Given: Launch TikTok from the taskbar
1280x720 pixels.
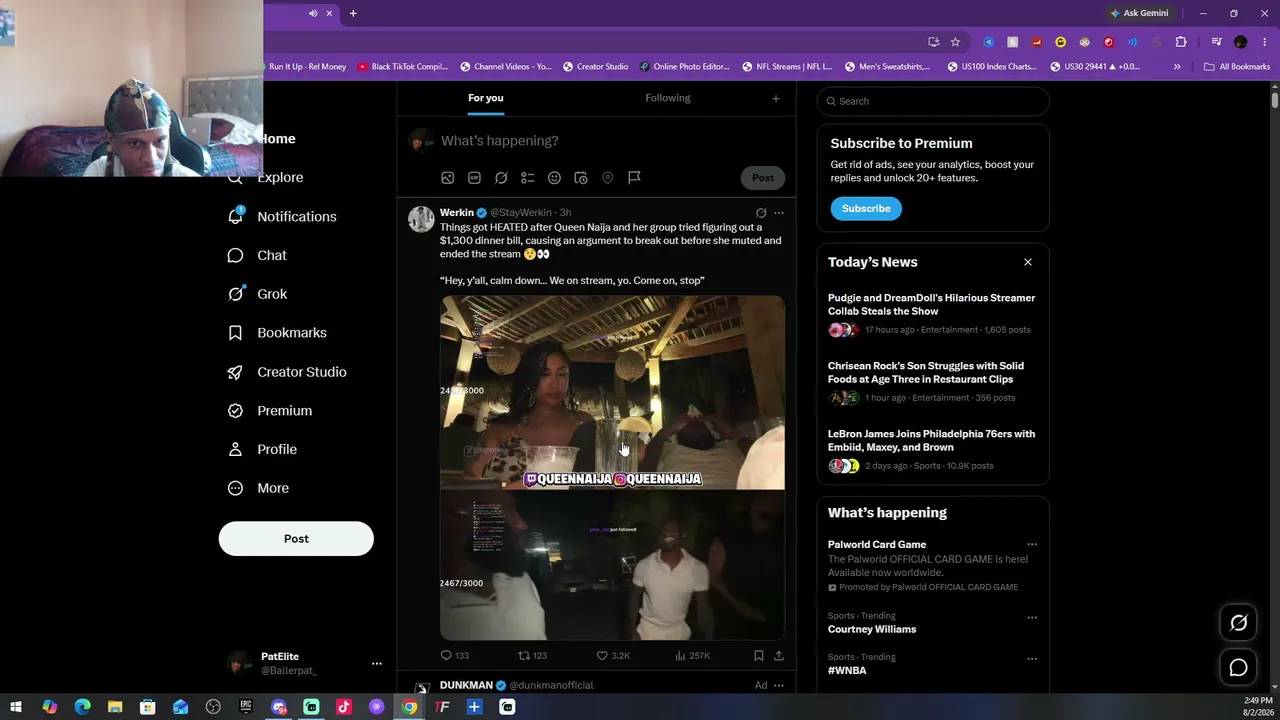Looking at the screenshot, I should [344, 707].
